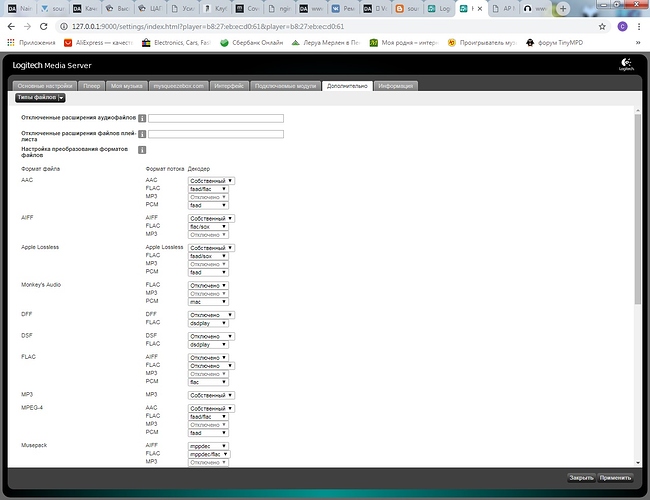Click info icon for disabled playlist extensions

coord(142,133)
